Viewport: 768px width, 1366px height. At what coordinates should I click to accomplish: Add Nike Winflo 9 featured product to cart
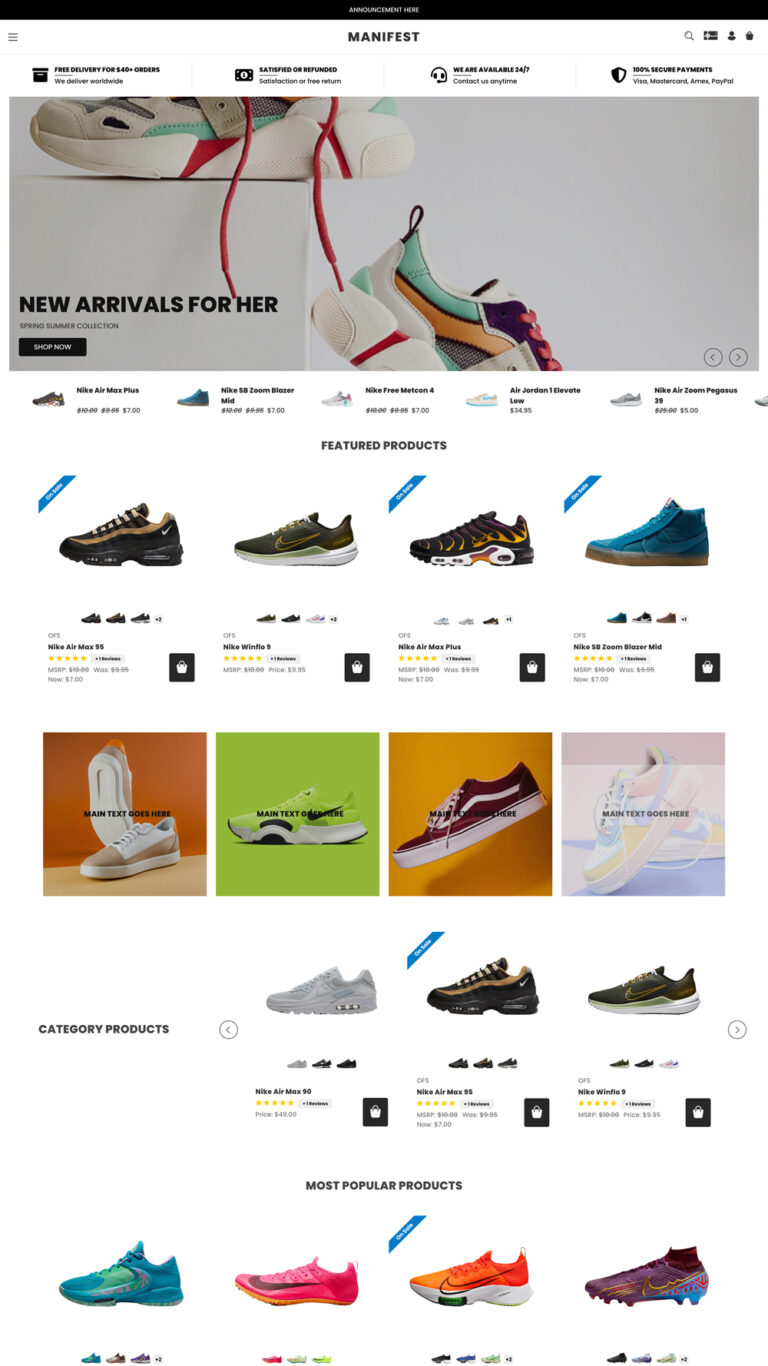pos(357,667)
